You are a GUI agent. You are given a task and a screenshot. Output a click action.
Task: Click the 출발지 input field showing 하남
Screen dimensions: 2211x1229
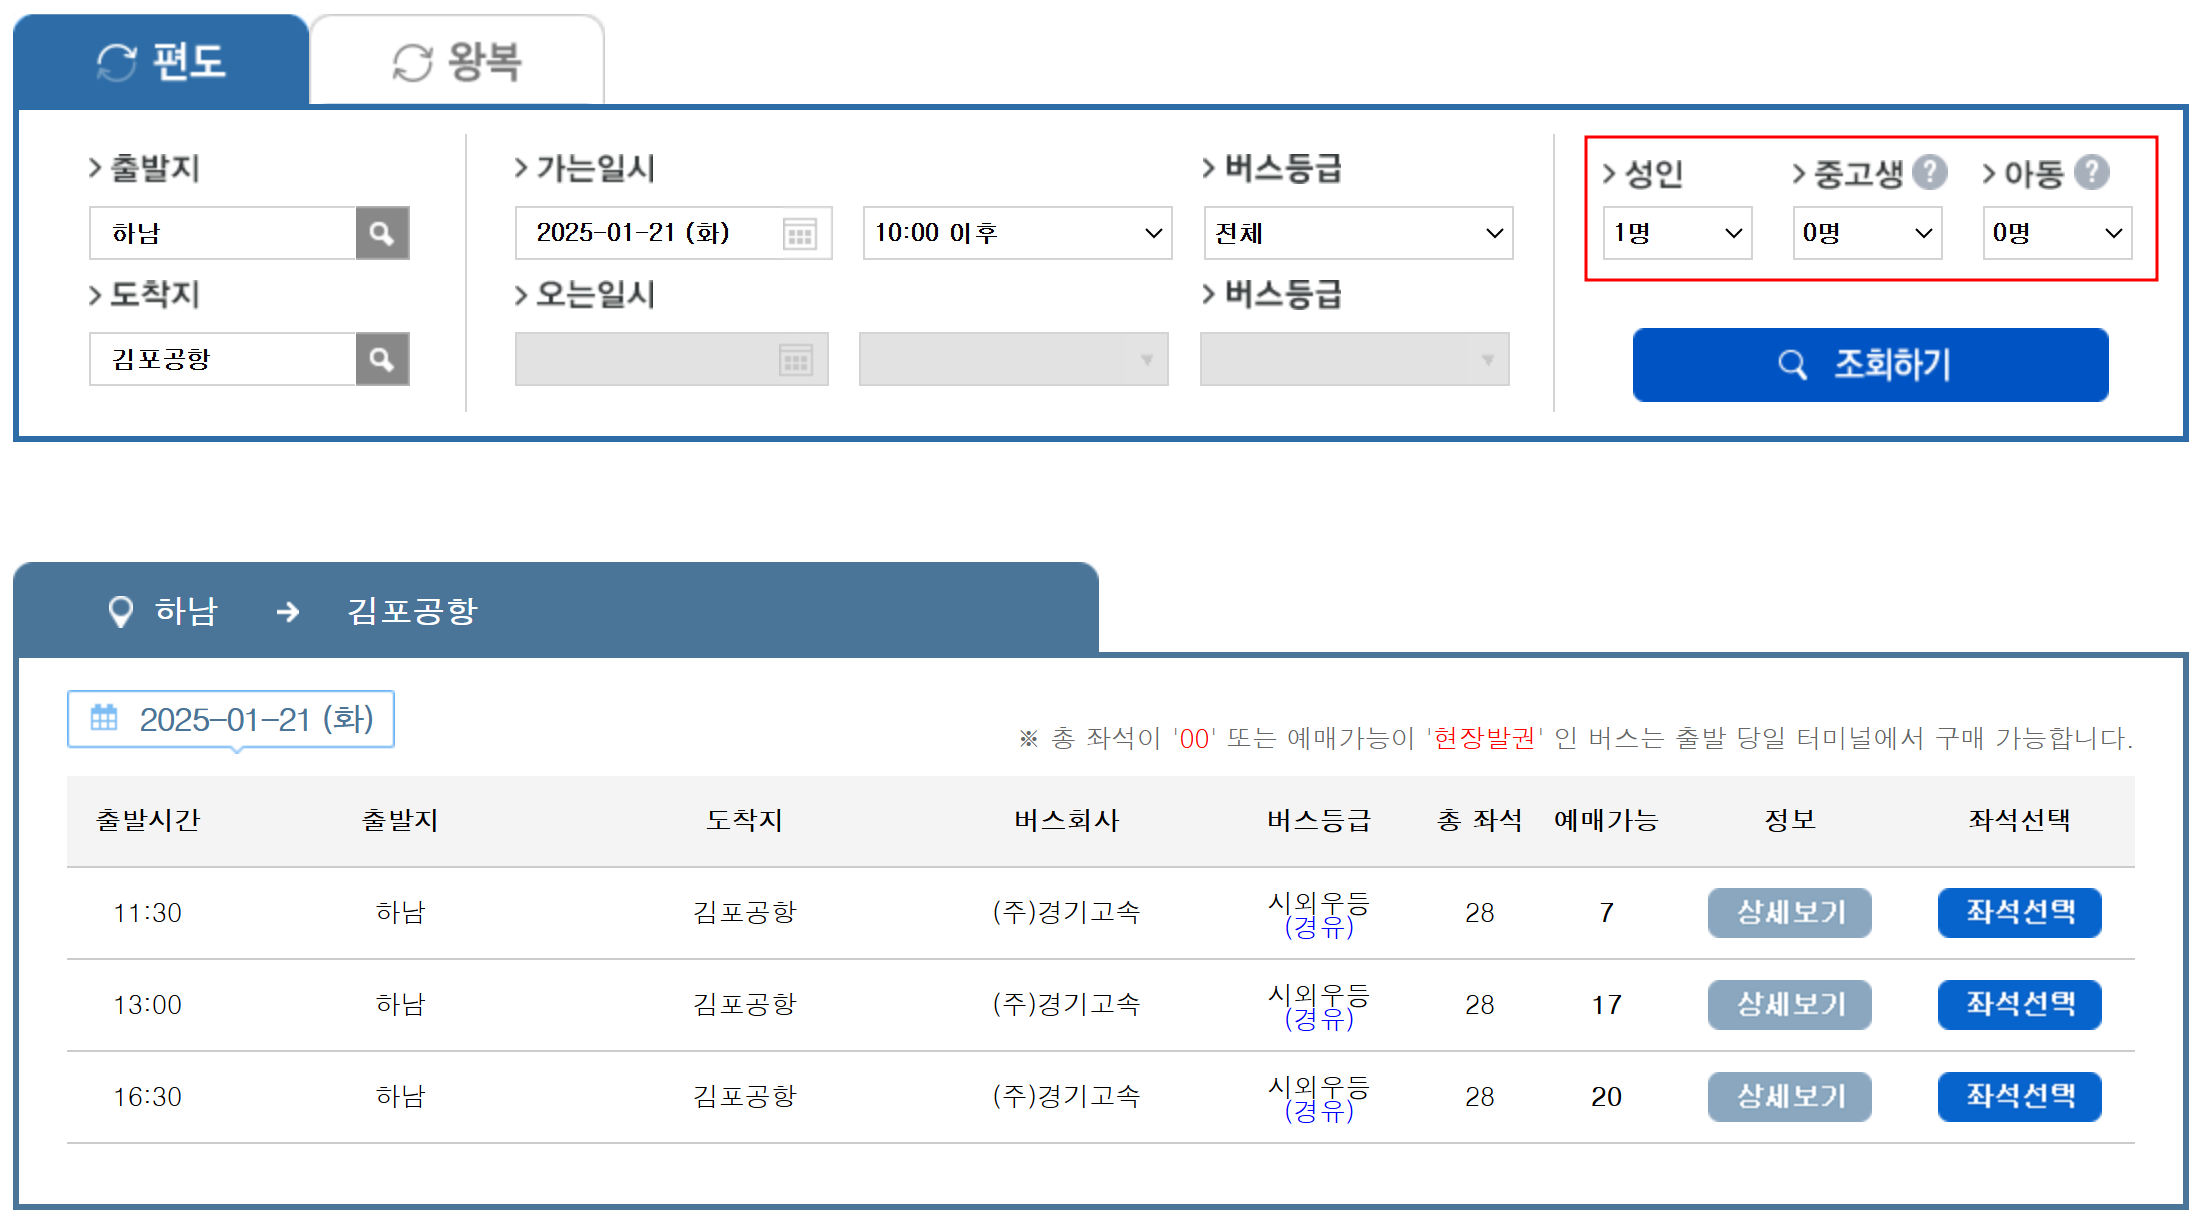click(222, 233)
